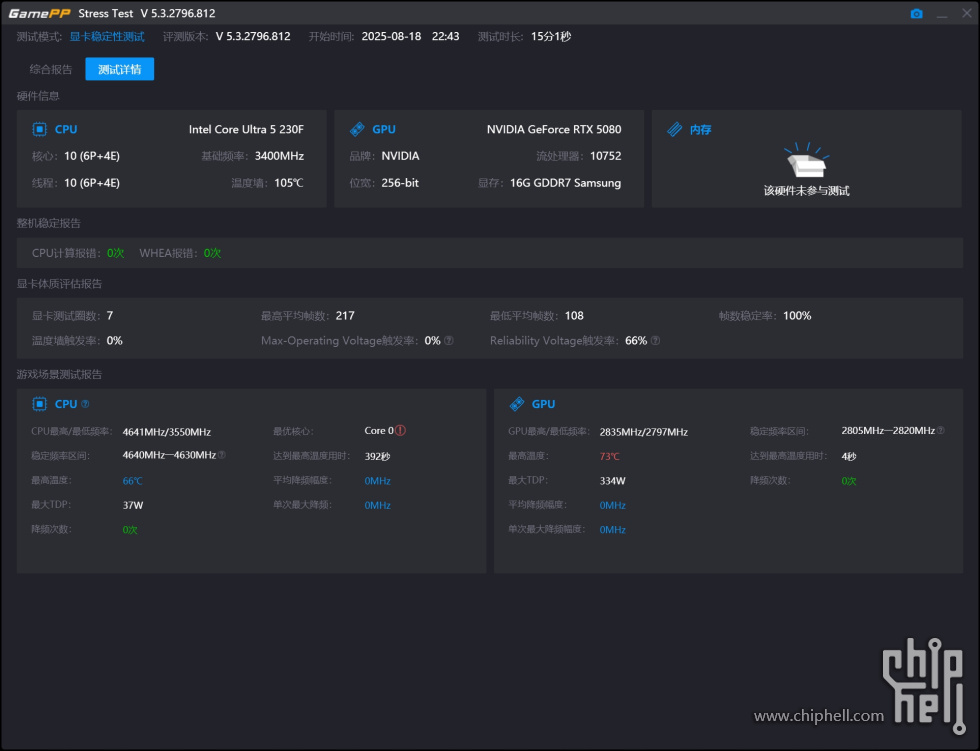Click the GPU 平均降频幅度 0MHz value
This screenshot has width=980, height=751.
click(x=612, y=505)
